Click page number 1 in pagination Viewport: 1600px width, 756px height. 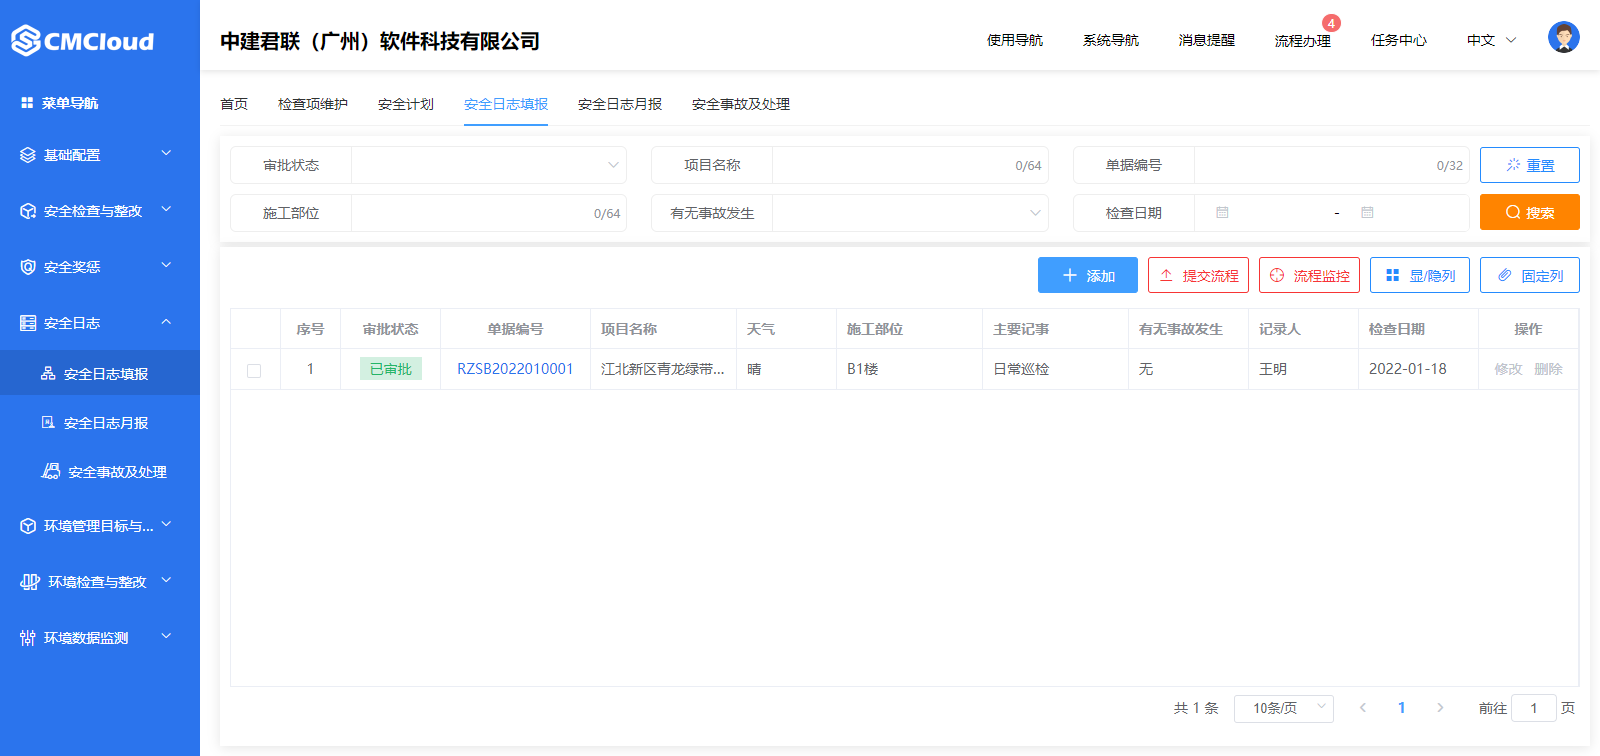(x=1401, y=708)
